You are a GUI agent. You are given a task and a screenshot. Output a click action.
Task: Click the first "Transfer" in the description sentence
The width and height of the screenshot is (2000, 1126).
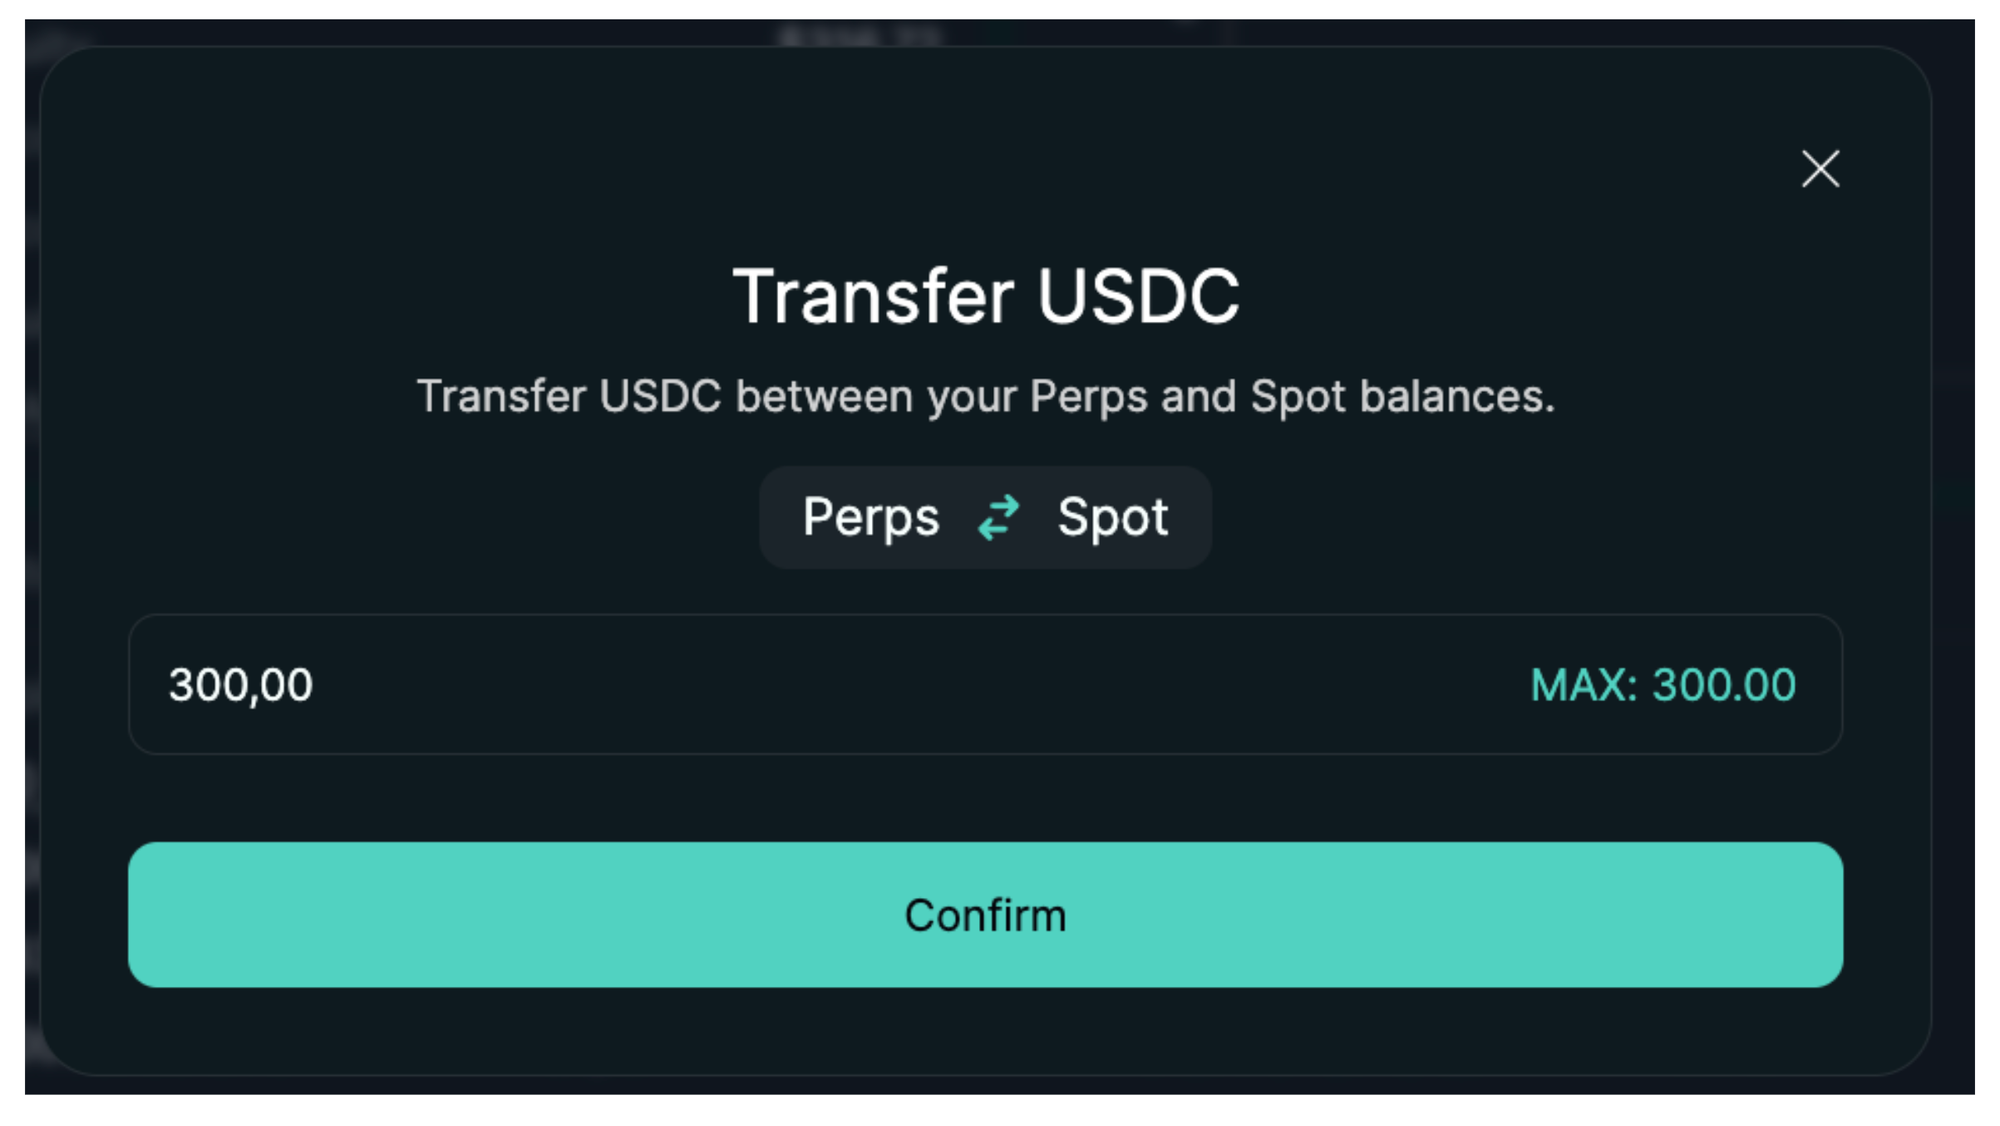pos(501,397)
